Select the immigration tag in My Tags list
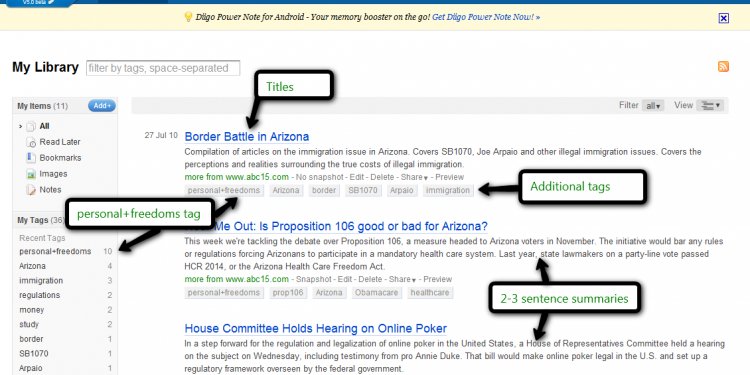The height and width of the screenshot is (375, 750). tap(41, 280)
